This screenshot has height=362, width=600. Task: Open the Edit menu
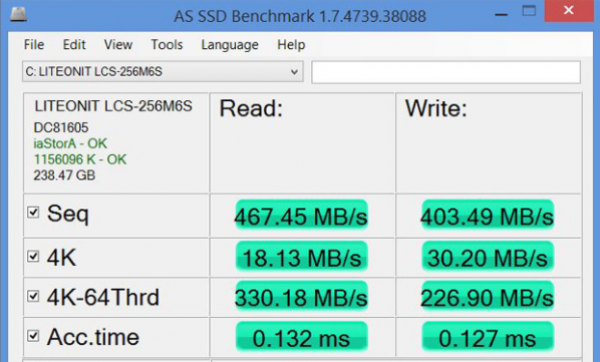click(74, 45)
